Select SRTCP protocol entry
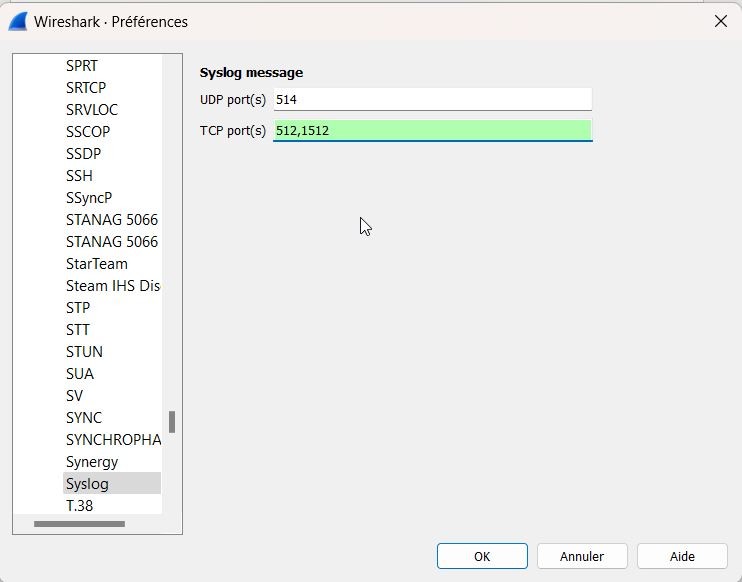Viewport: 742px width, 582px height. coord(86,88)
